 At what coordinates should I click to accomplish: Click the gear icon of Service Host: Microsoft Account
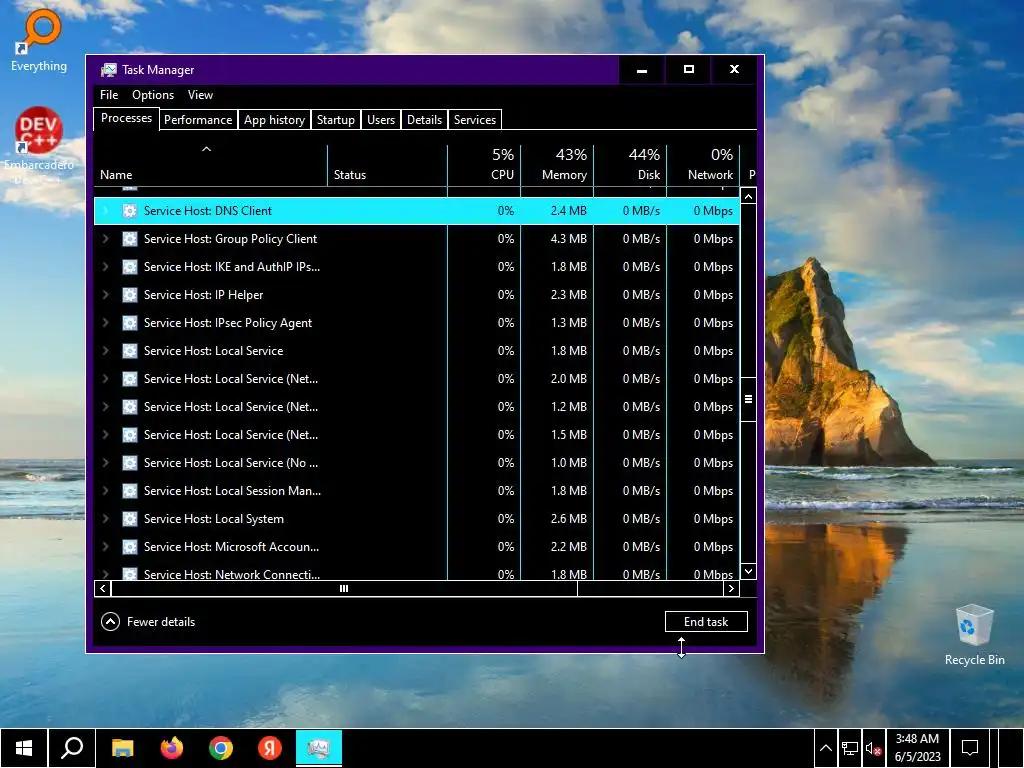(130, 547)
